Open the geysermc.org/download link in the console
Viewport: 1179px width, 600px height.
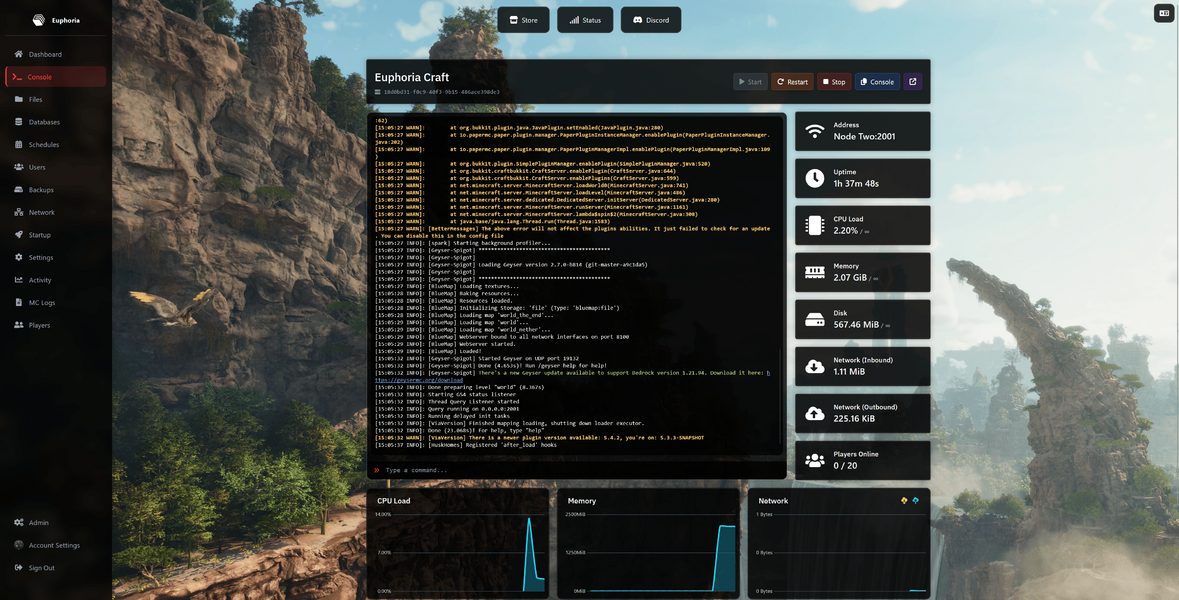point(419,380)
